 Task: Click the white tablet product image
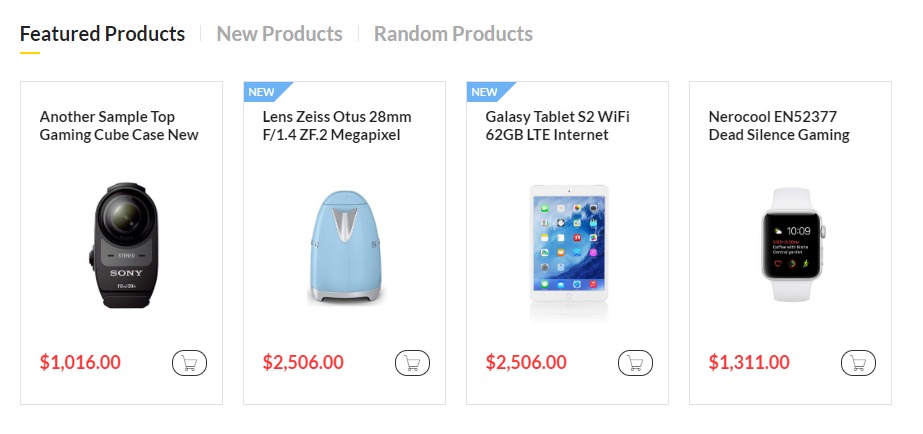[568, 243]
